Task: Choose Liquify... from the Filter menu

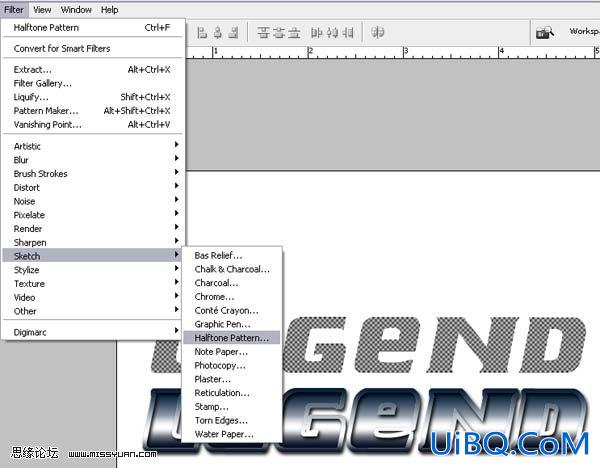Action: (92, 97)
